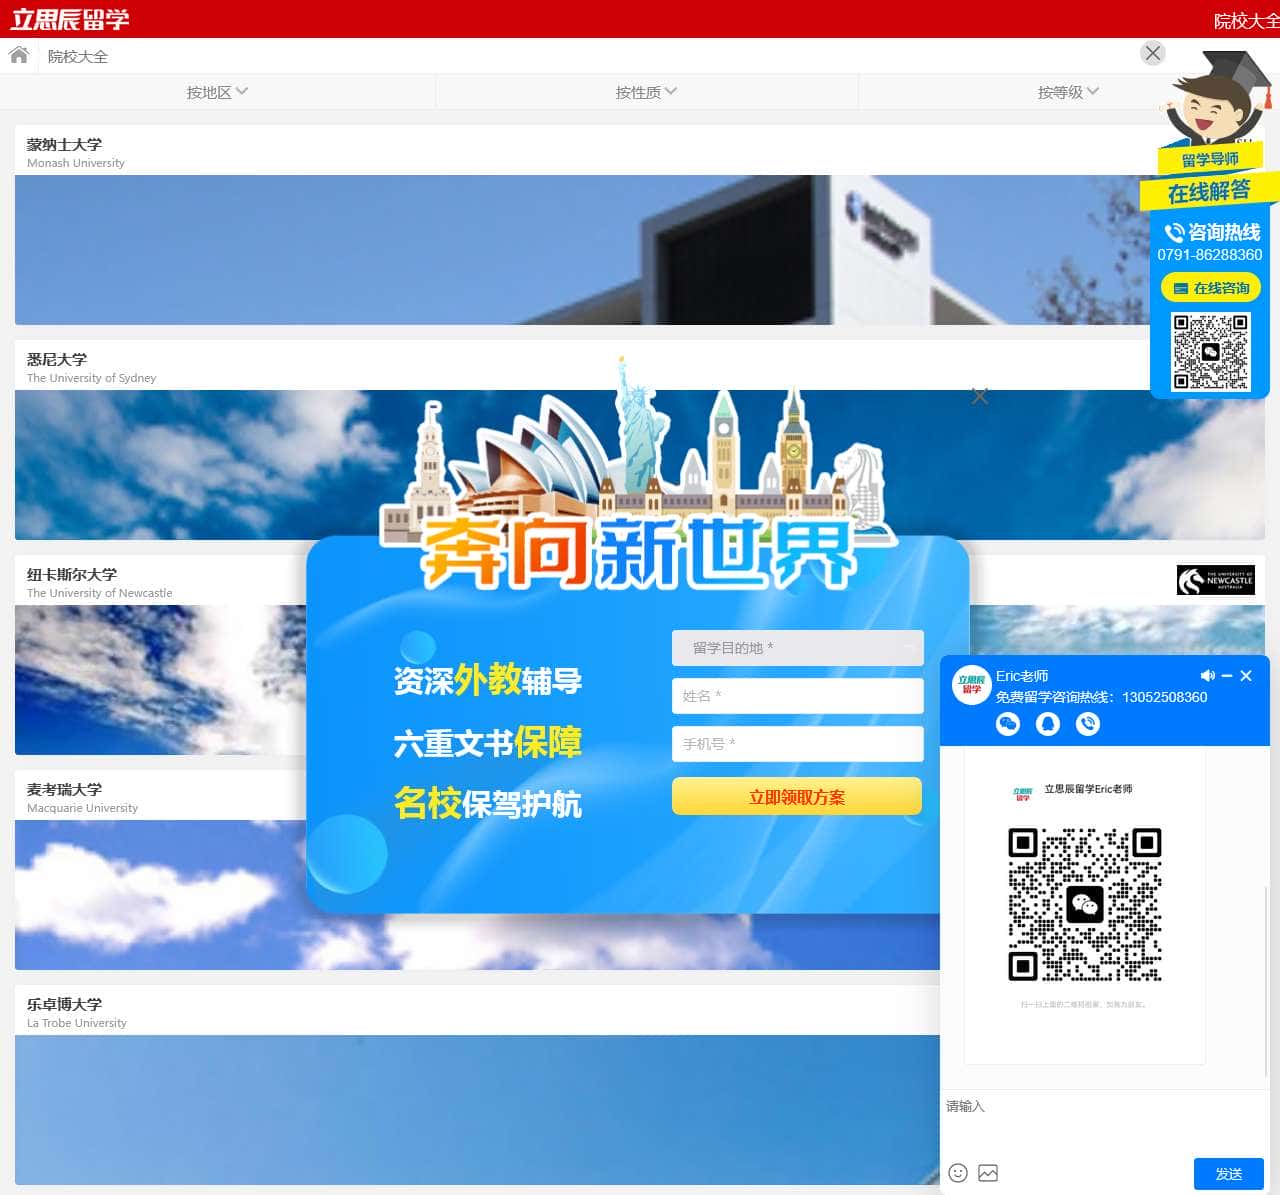Expand the 按性质 filter dropdown

tap(646, 92)
